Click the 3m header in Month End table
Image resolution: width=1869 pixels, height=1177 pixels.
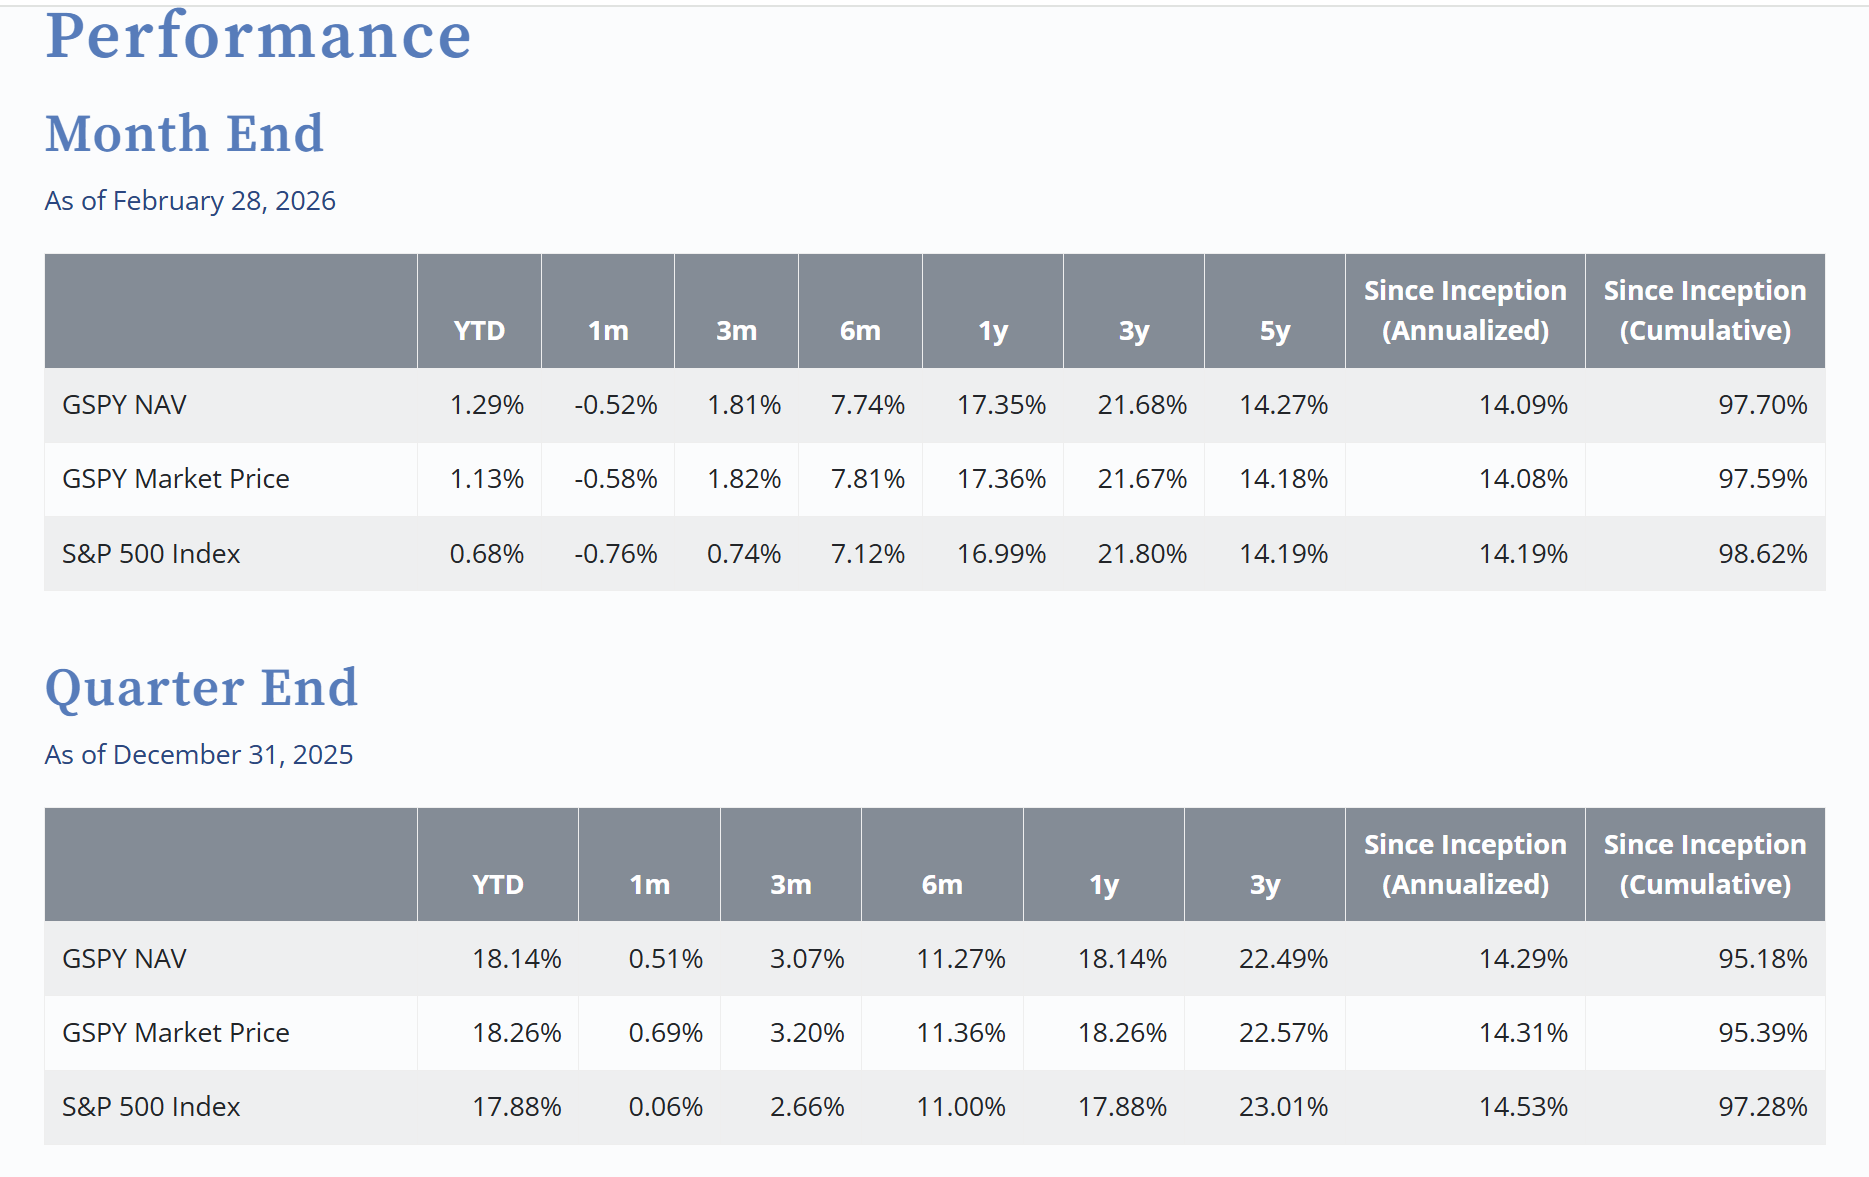[x=736, y=331]
